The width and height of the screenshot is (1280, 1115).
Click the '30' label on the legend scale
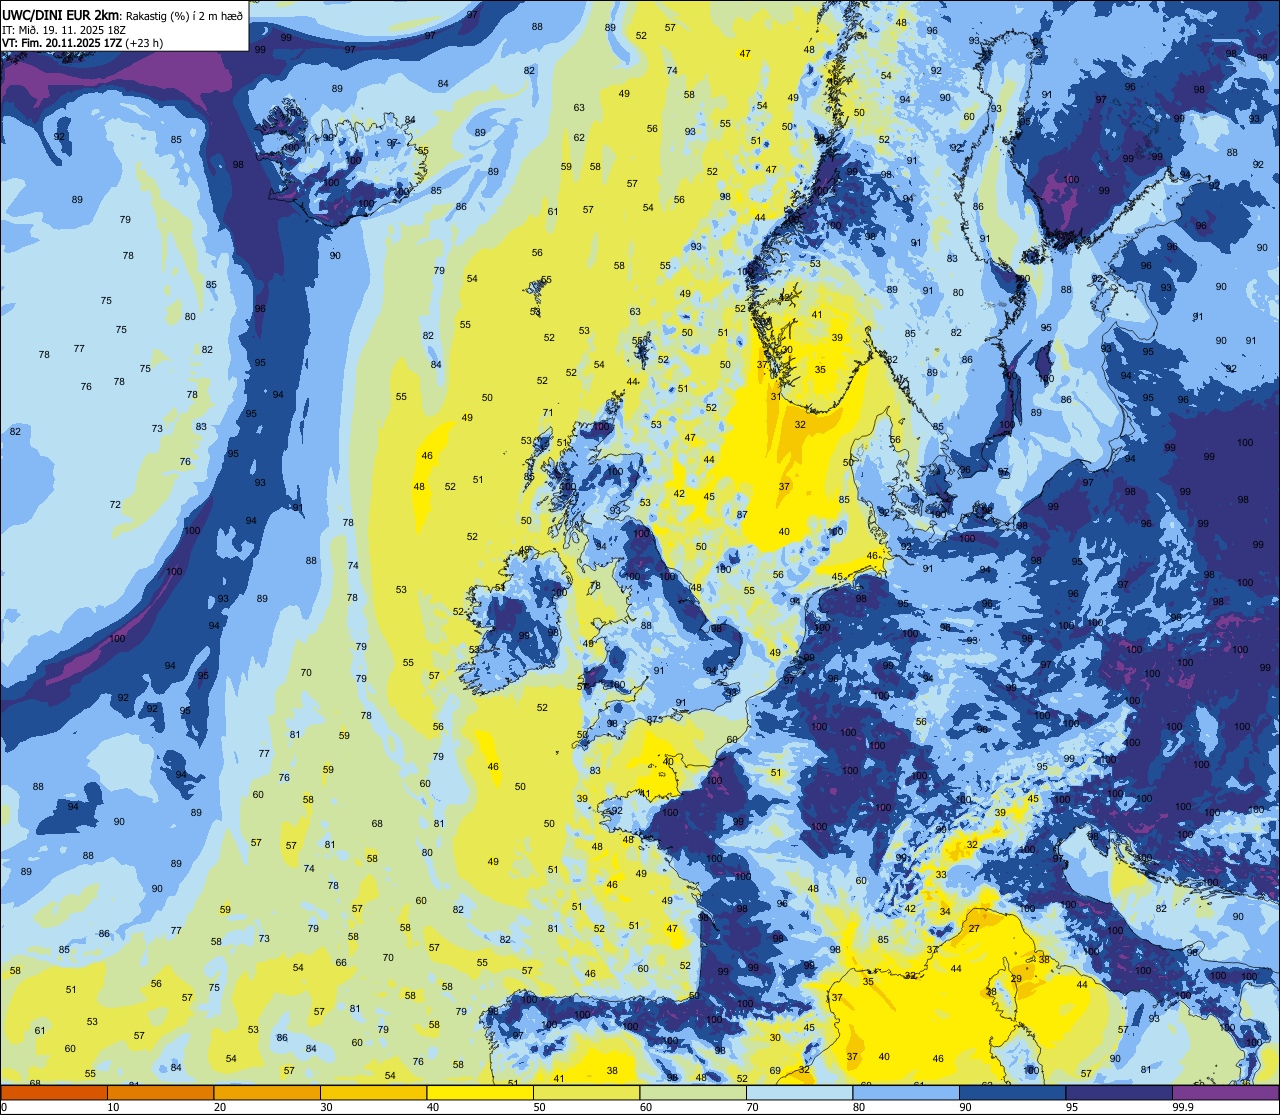coord(327,1107)
